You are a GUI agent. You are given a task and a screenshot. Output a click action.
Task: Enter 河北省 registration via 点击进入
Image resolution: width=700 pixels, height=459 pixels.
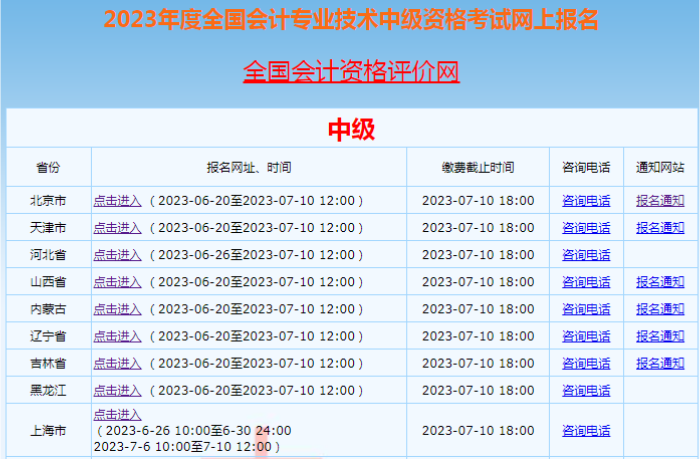pyautogui.click(x=117, y=255)
